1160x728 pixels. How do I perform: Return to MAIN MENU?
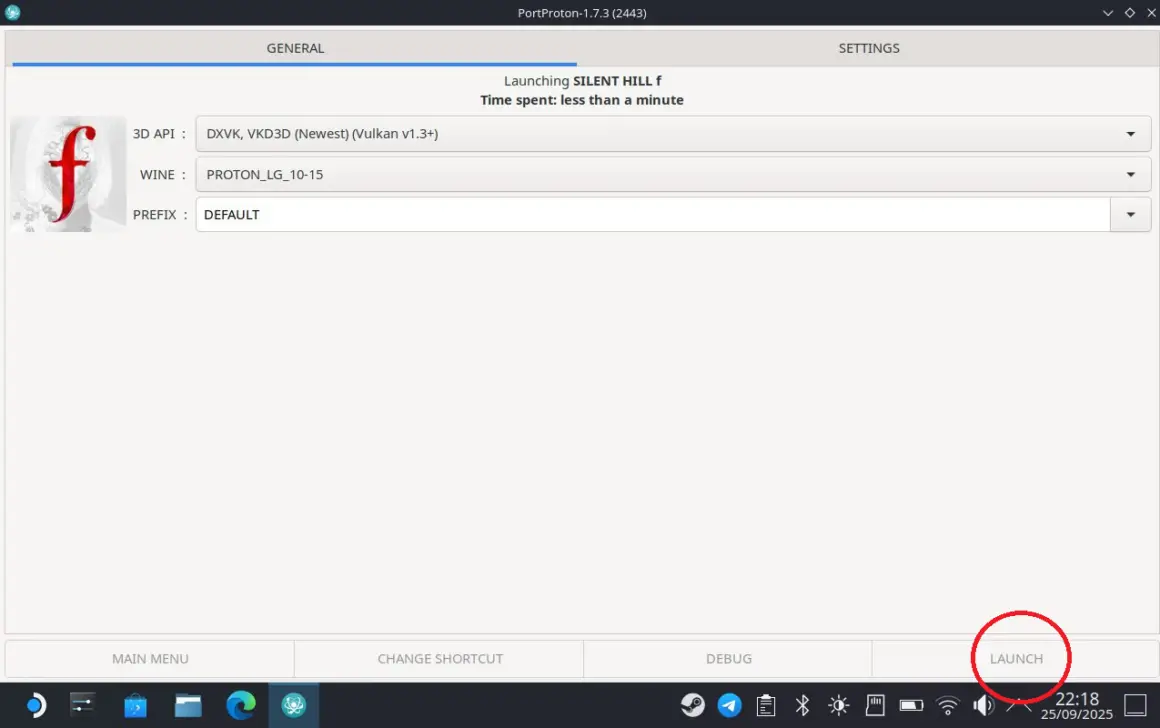(150, 658)
